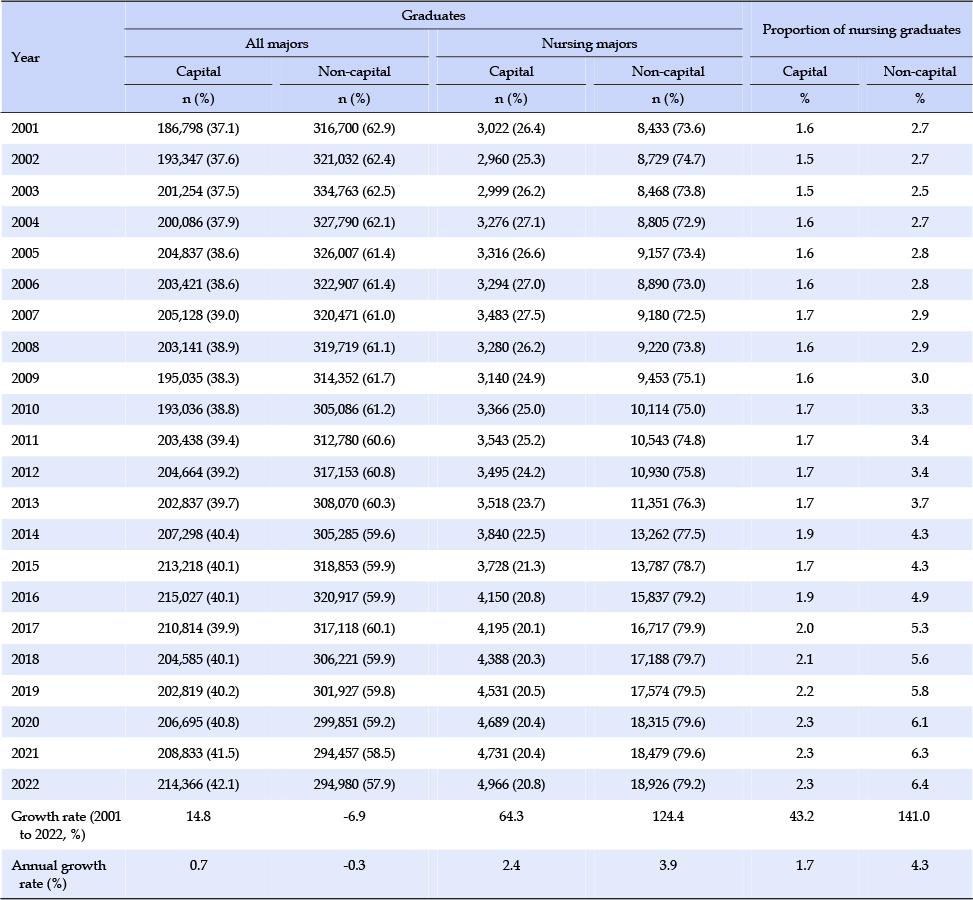Screen dimensions: 973x900
Task: Select cell 13,262 (77.5)
Action: pos(668,534)
